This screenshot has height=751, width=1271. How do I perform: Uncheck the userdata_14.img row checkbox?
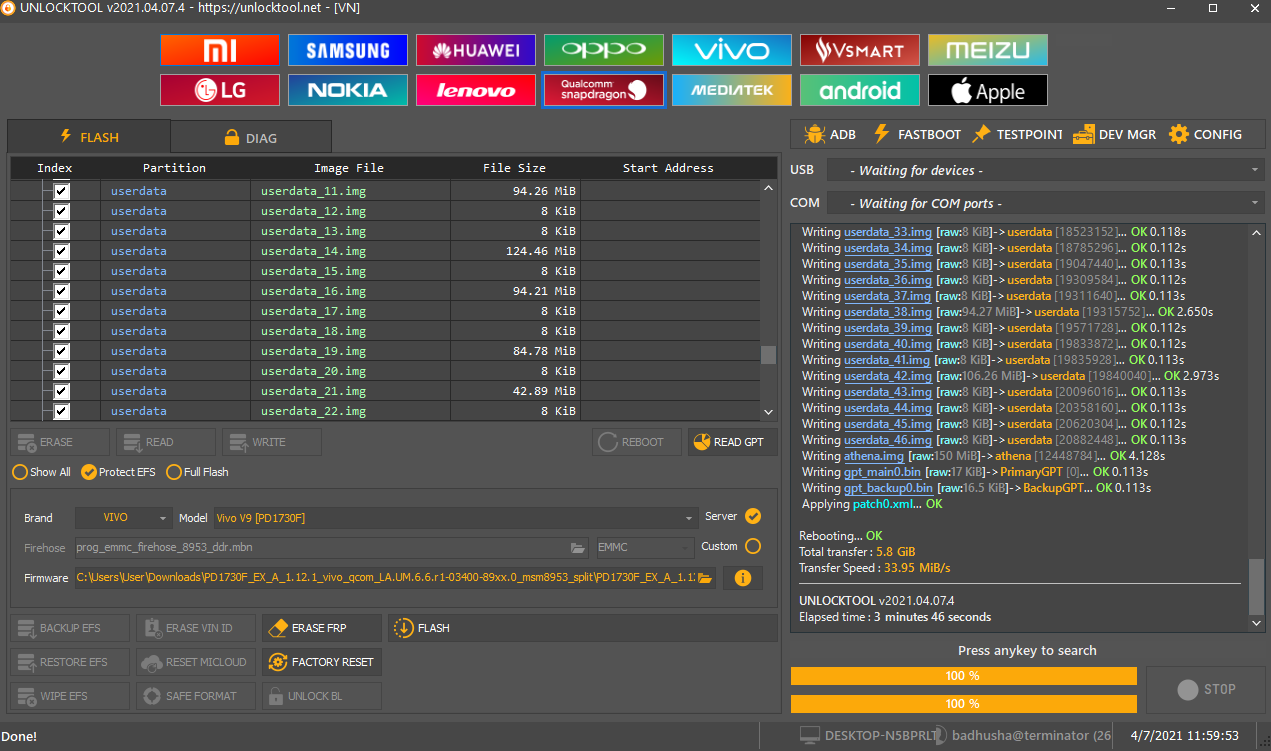point(61,251)
